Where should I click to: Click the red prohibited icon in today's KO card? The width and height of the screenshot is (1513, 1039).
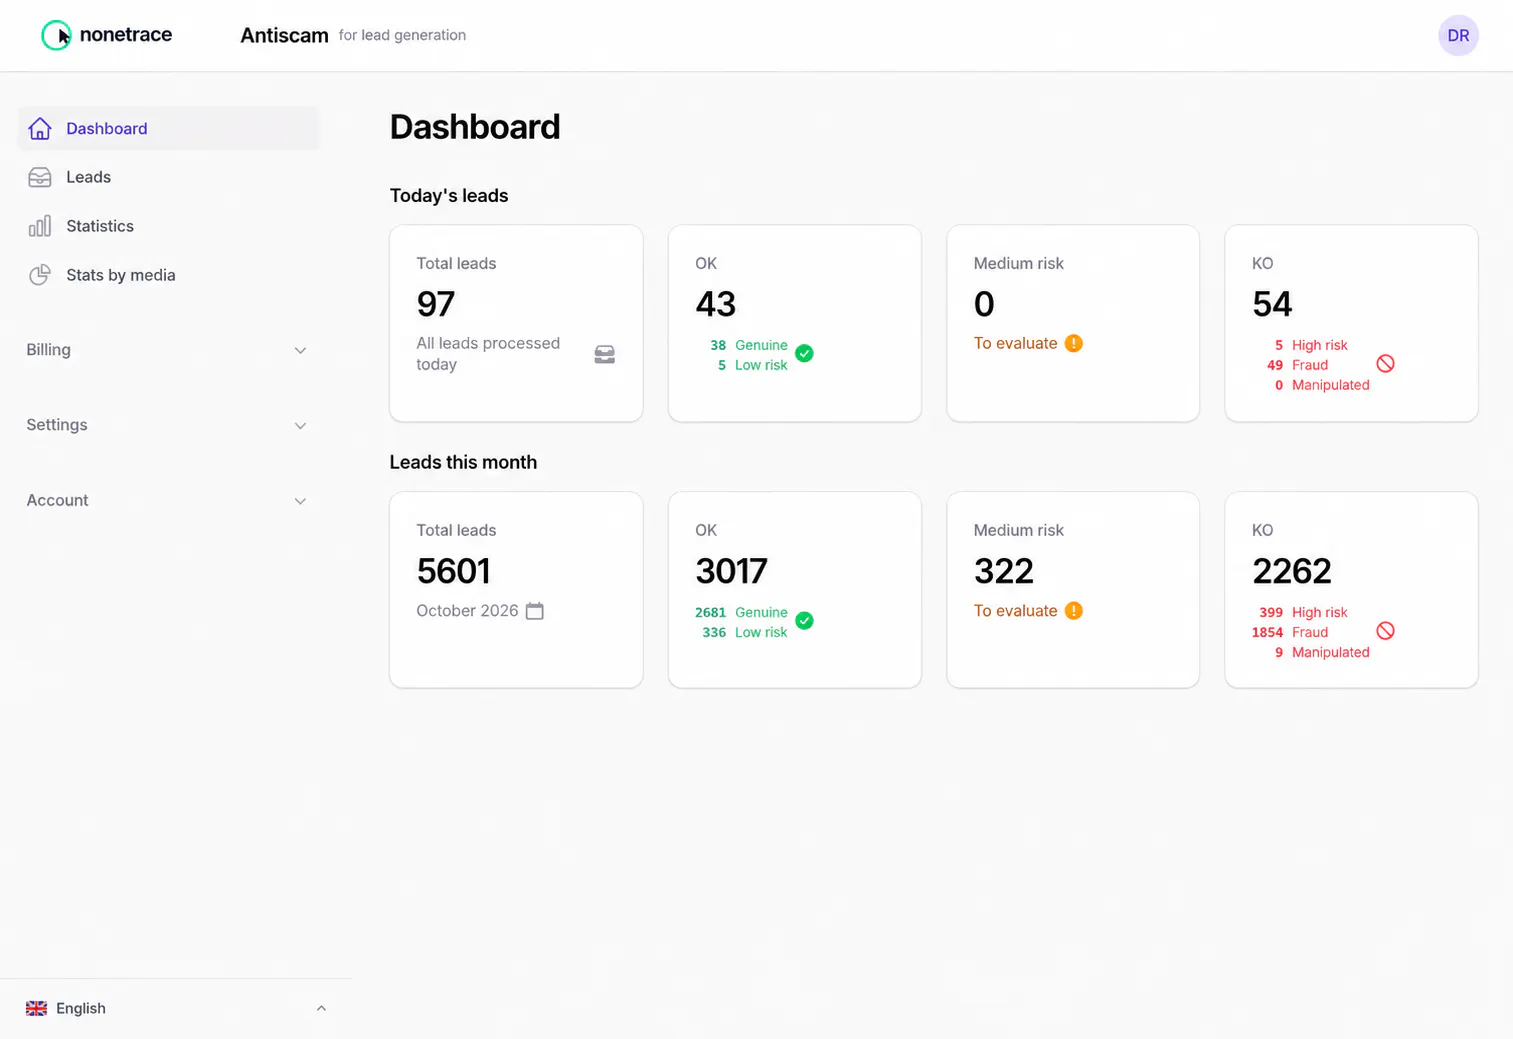pos(1385,363)
